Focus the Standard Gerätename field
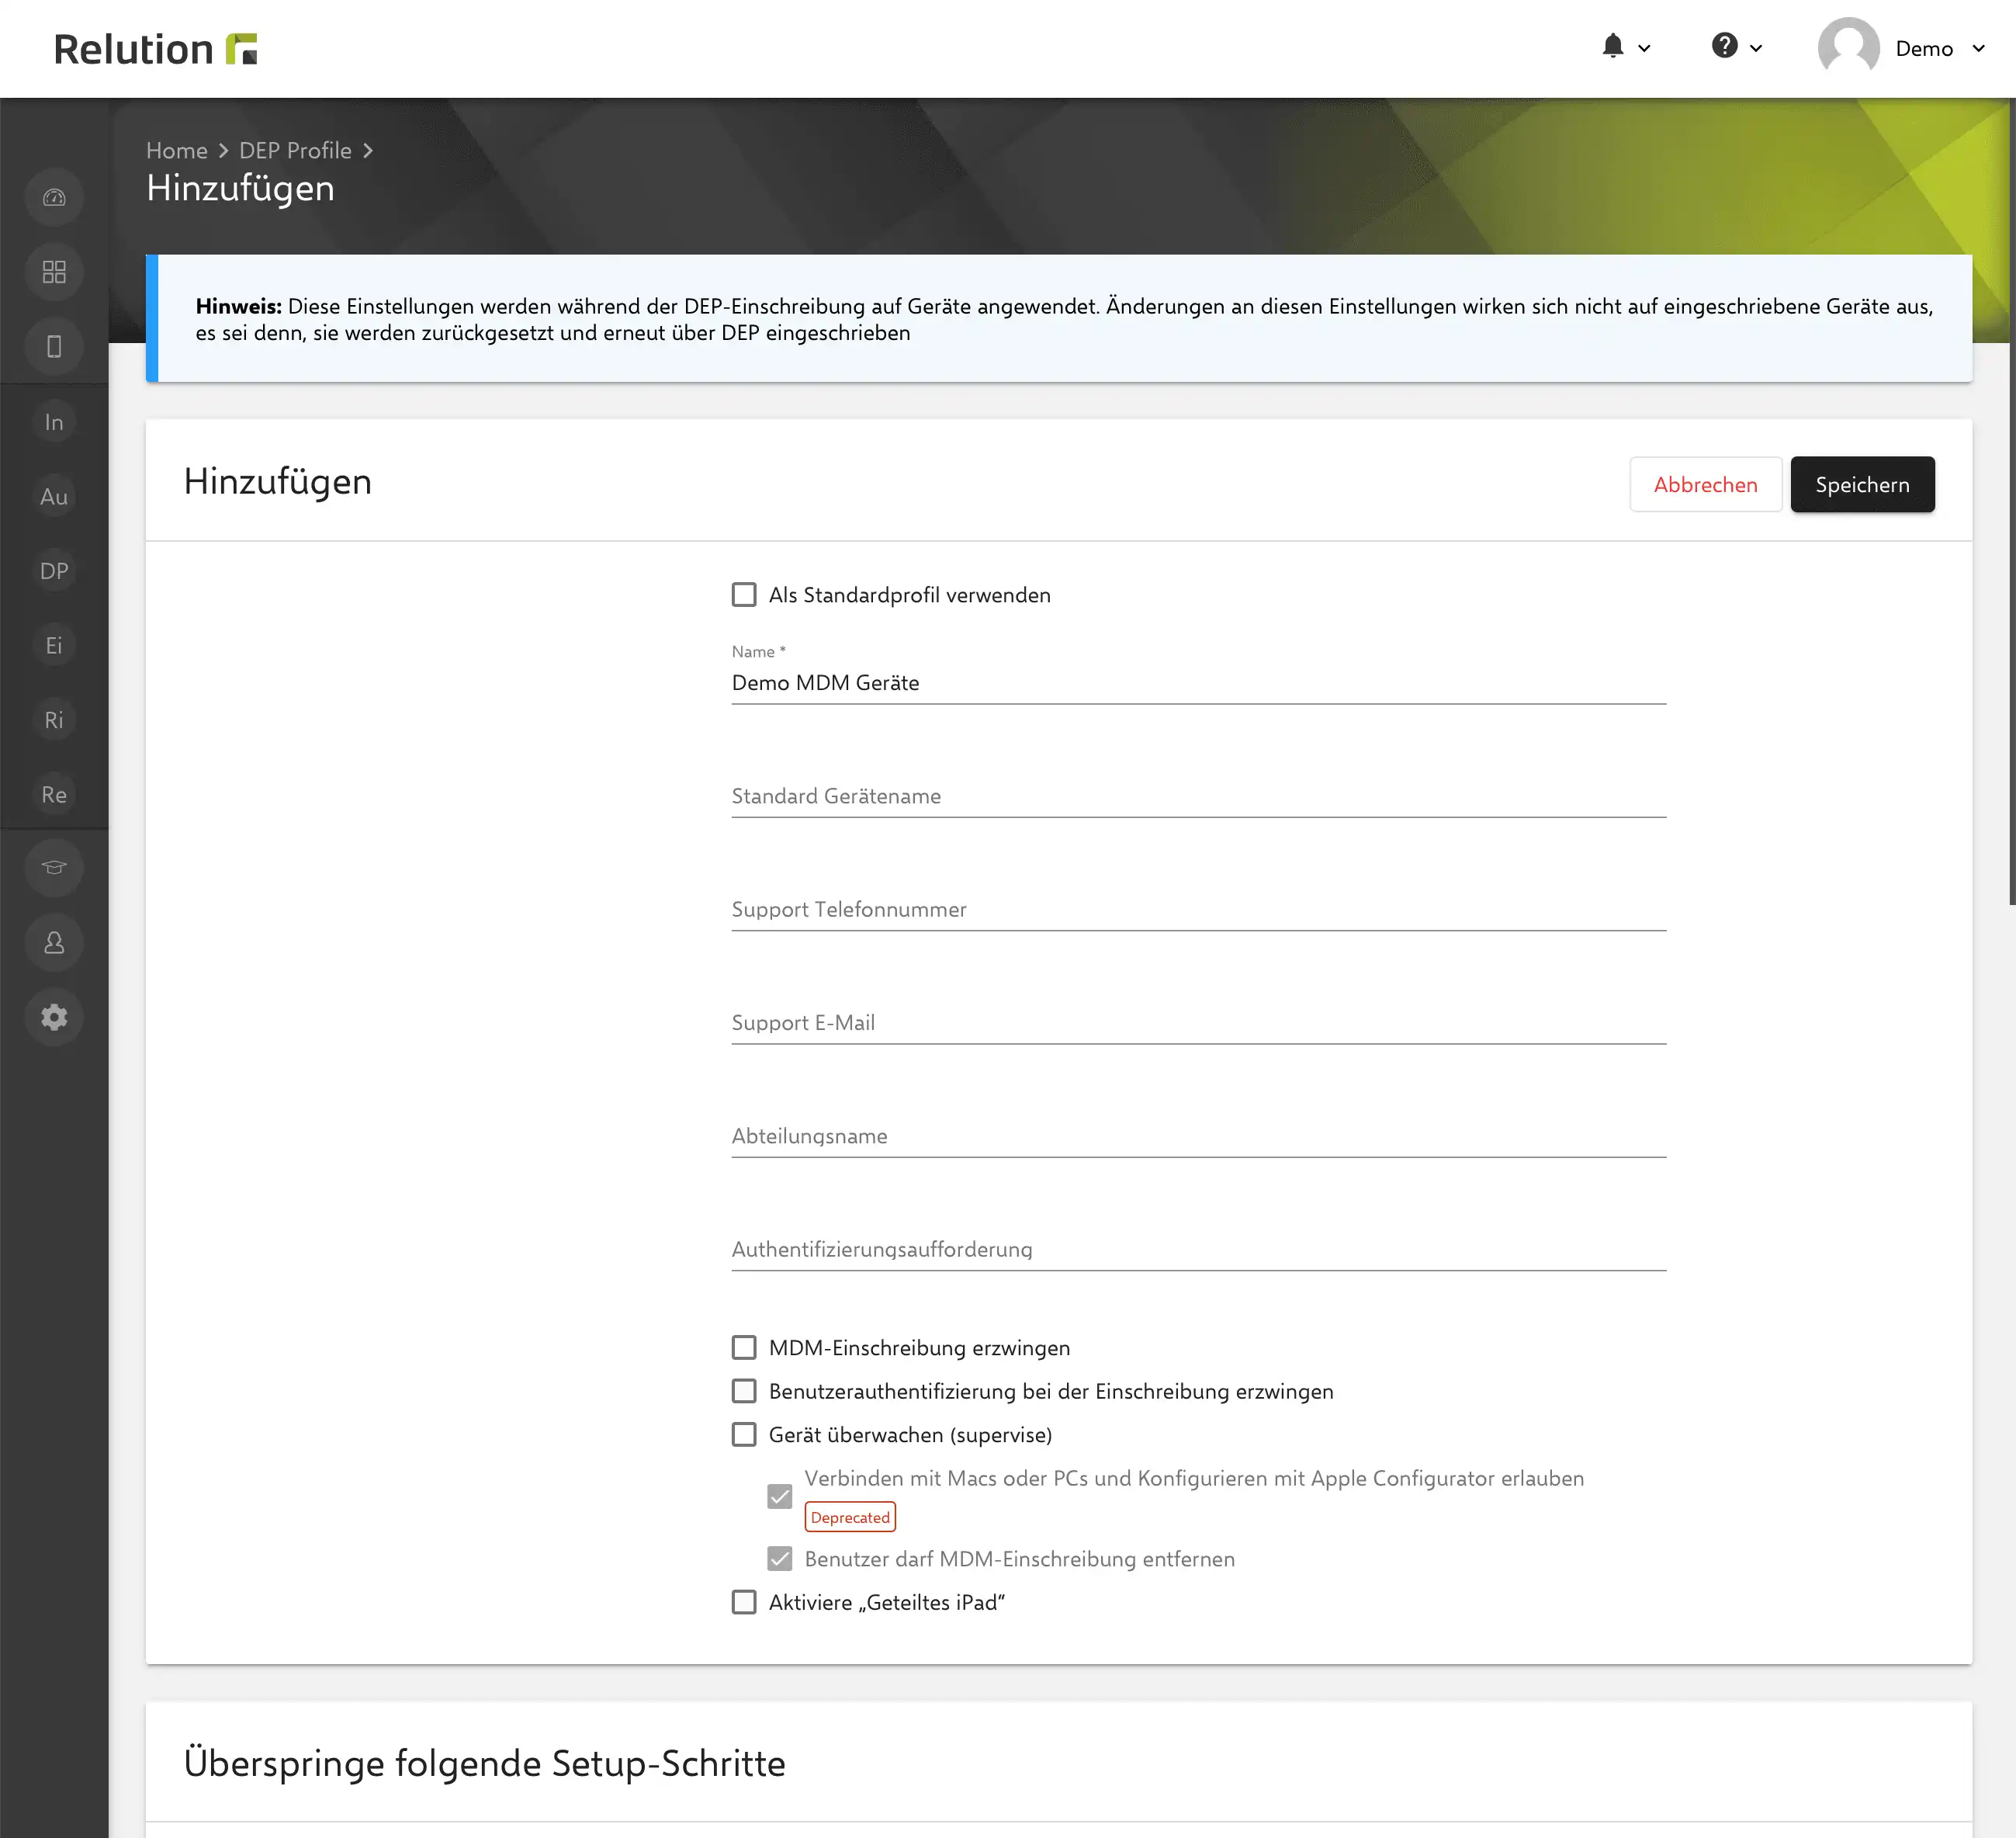This screenshot has width=2016, height=1838. point(1198,796)
